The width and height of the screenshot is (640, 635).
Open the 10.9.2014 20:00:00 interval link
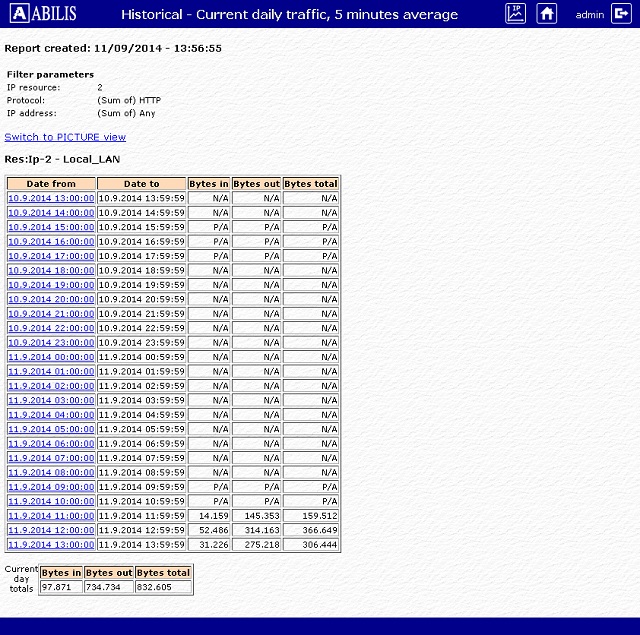(x=51, y=299)
